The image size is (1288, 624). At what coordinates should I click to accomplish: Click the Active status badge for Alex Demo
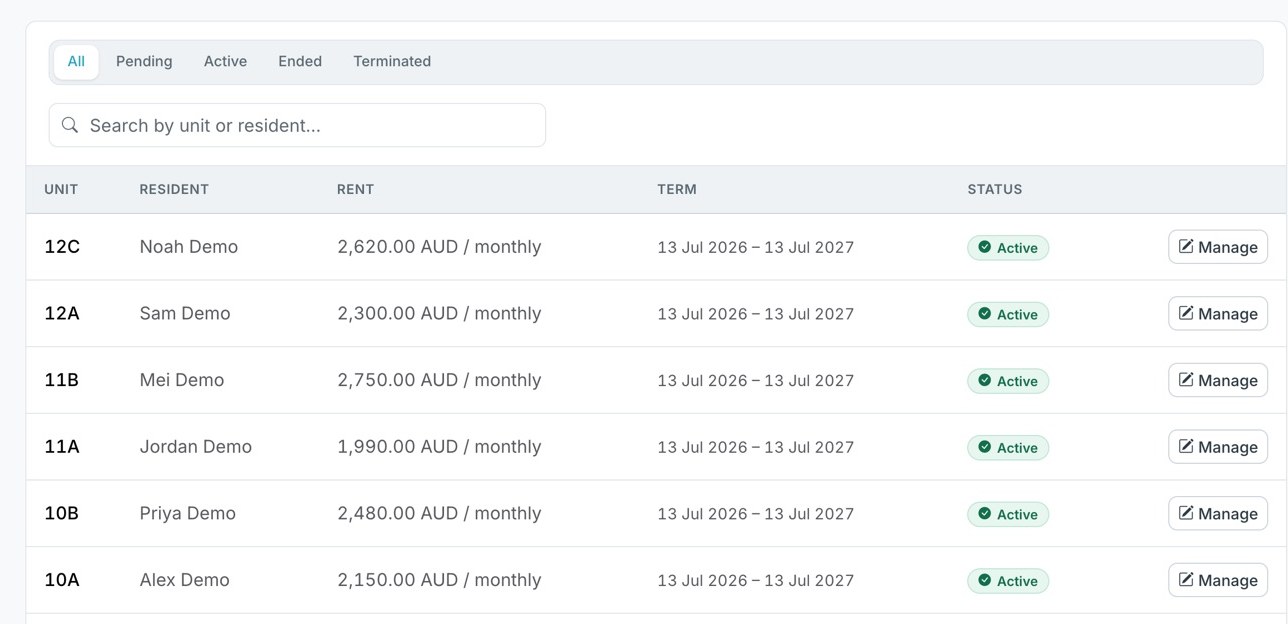click(x=1007, y=580)
